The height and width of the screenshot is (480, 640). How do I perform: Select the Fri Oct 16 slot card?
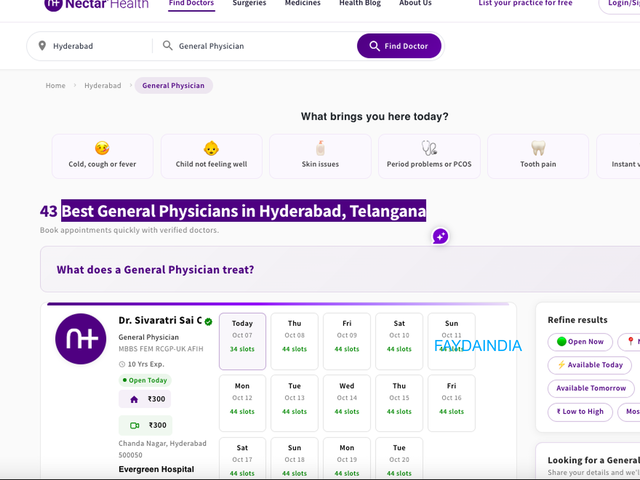(x=451, y=403)
